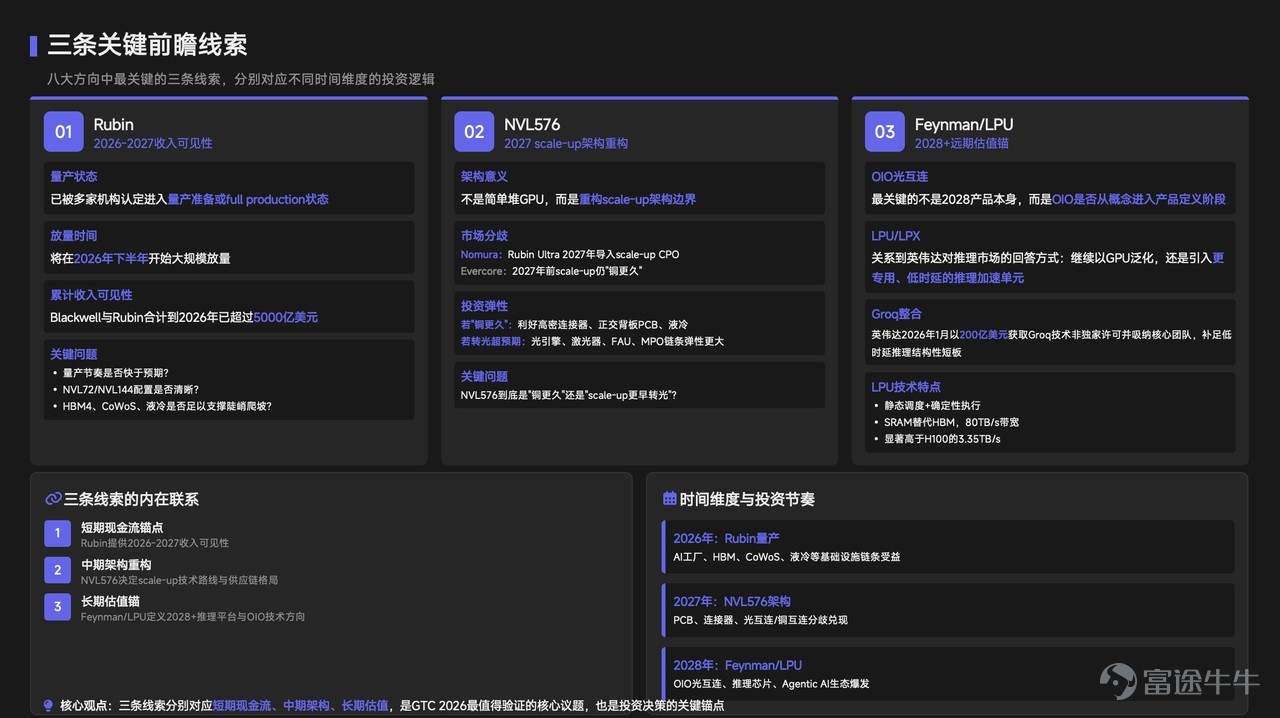This screenshot has height=718, width=1280.
Task: Click the 长期估值锚 item title
Action: pos(110,601)
